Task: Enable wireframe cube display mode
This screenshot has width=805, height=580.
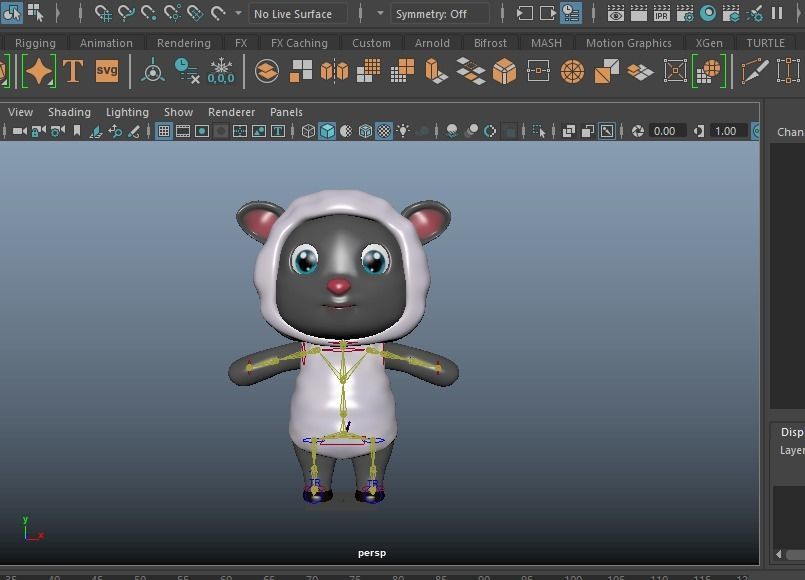Action: tap(308, 131)
